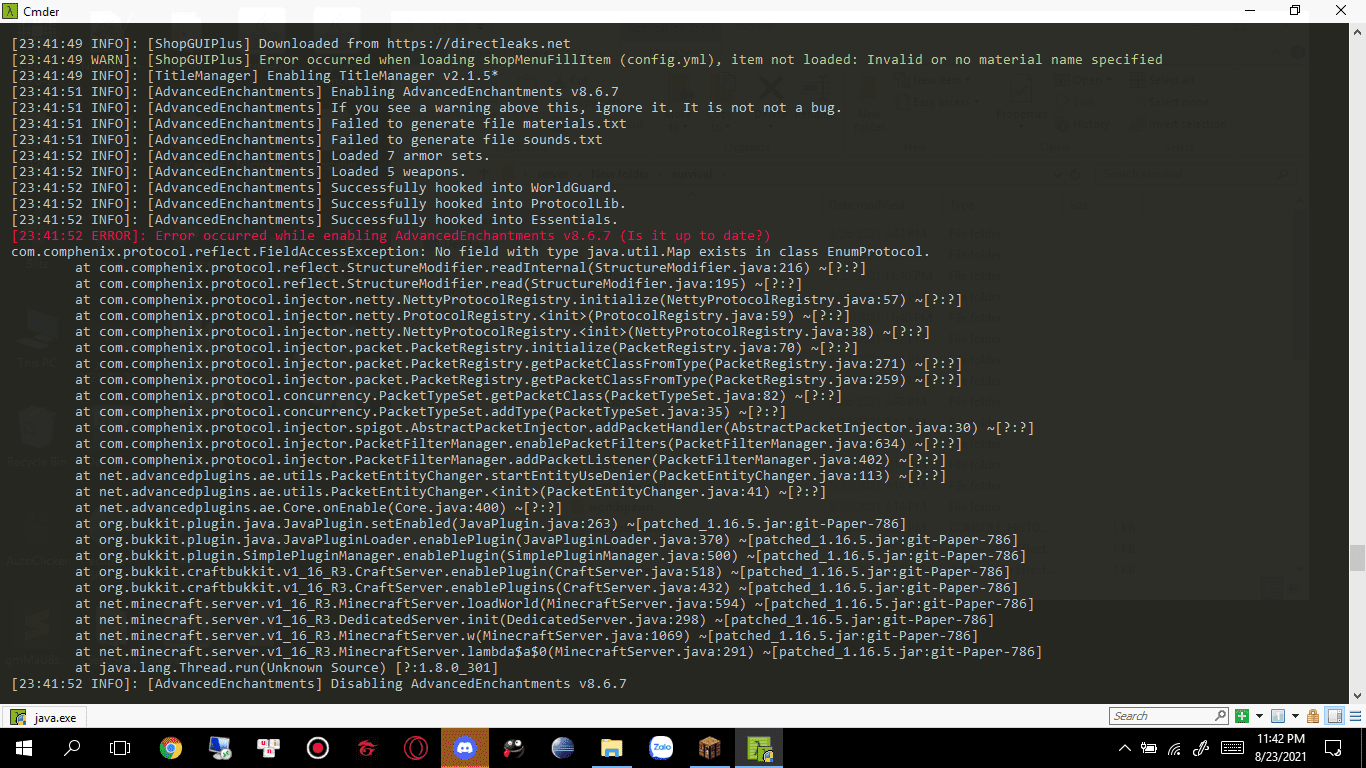Launch Google Chrome from the taskbar

tap(171, 747)
